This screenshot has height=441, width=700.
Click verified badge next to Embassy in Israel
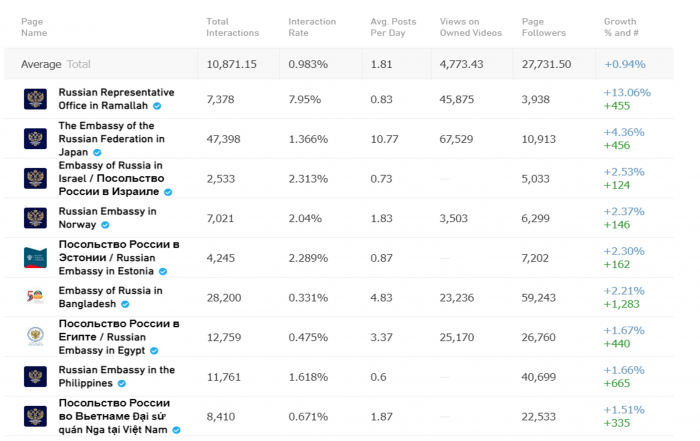click(x=168, y=192)
